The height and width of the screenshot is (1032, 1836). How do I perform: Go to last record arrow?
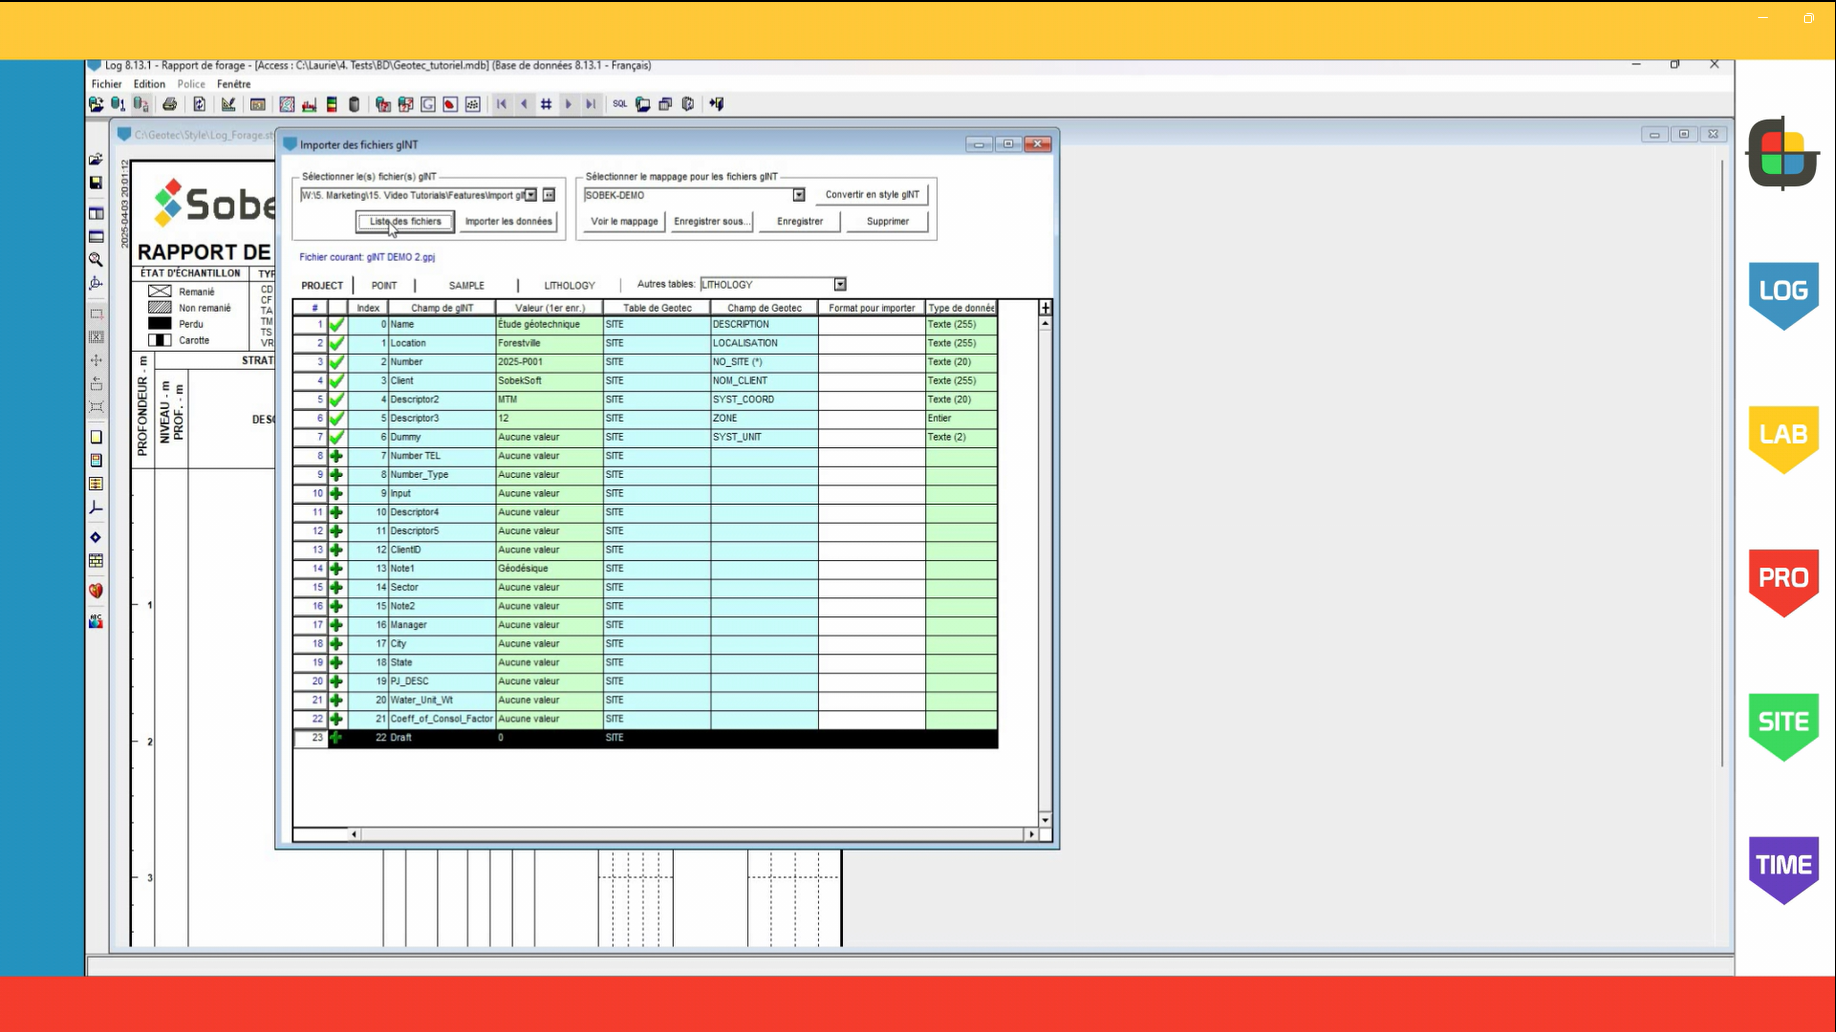pyautogui.click(x=591, y=104)
